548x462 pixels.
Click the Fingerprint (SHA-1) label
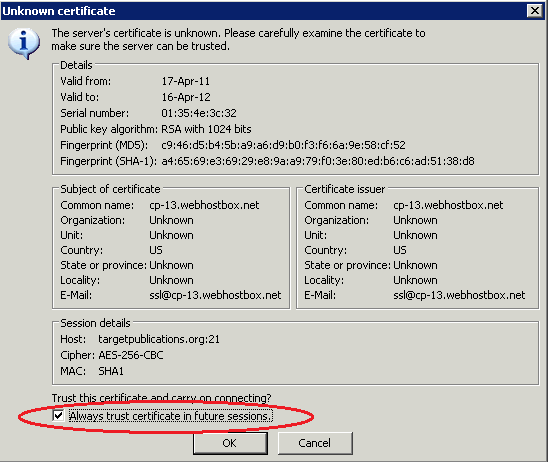point(108,161)
